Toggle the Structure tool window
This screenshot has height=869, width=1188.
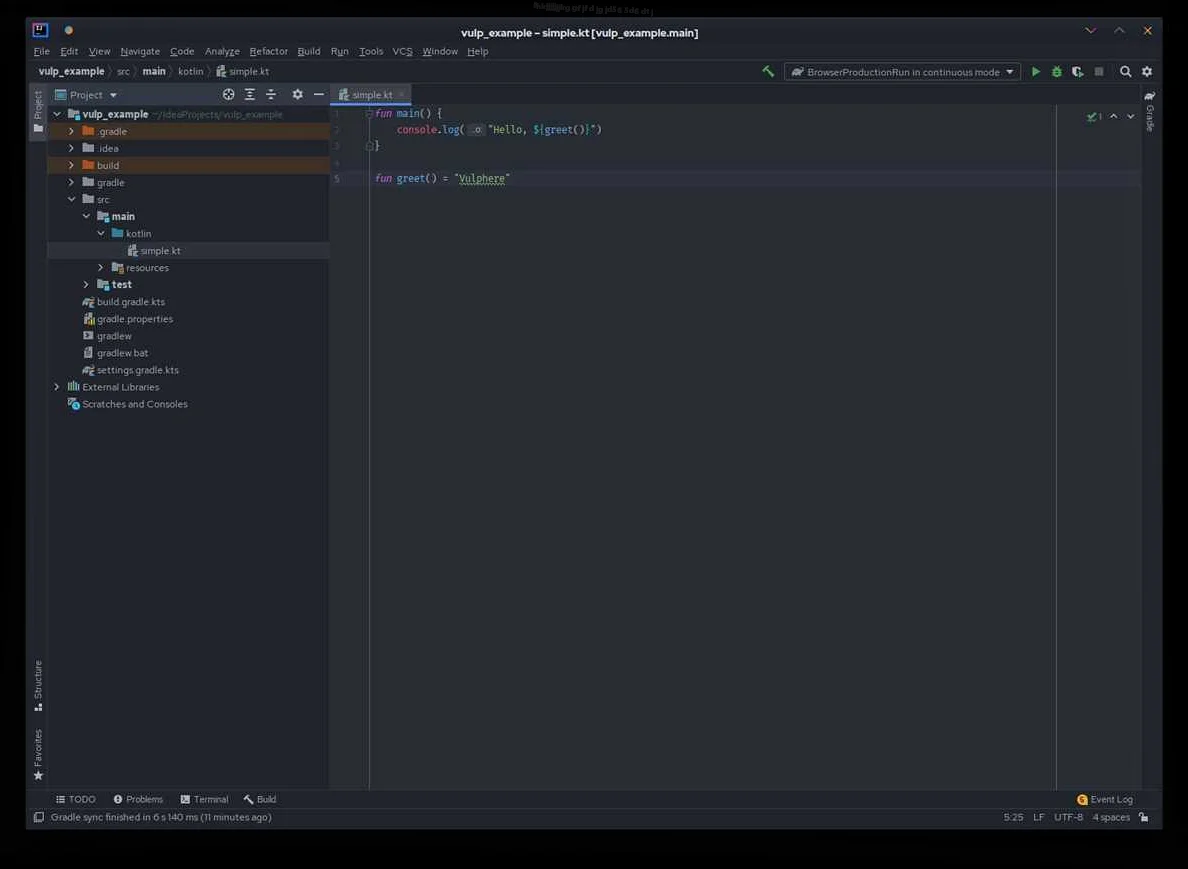(x=38, y=685)
